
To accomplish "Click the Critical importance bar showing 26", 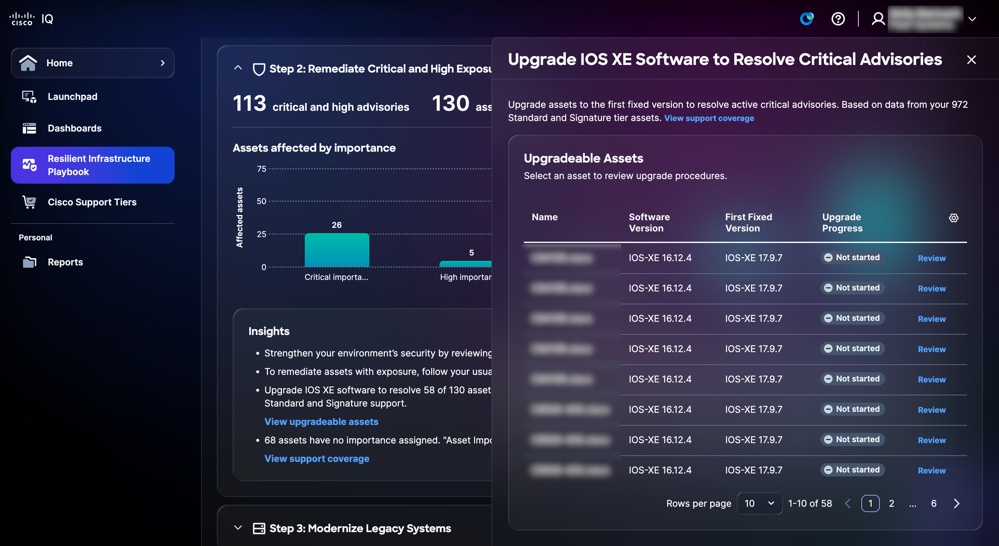I will 337,250.
